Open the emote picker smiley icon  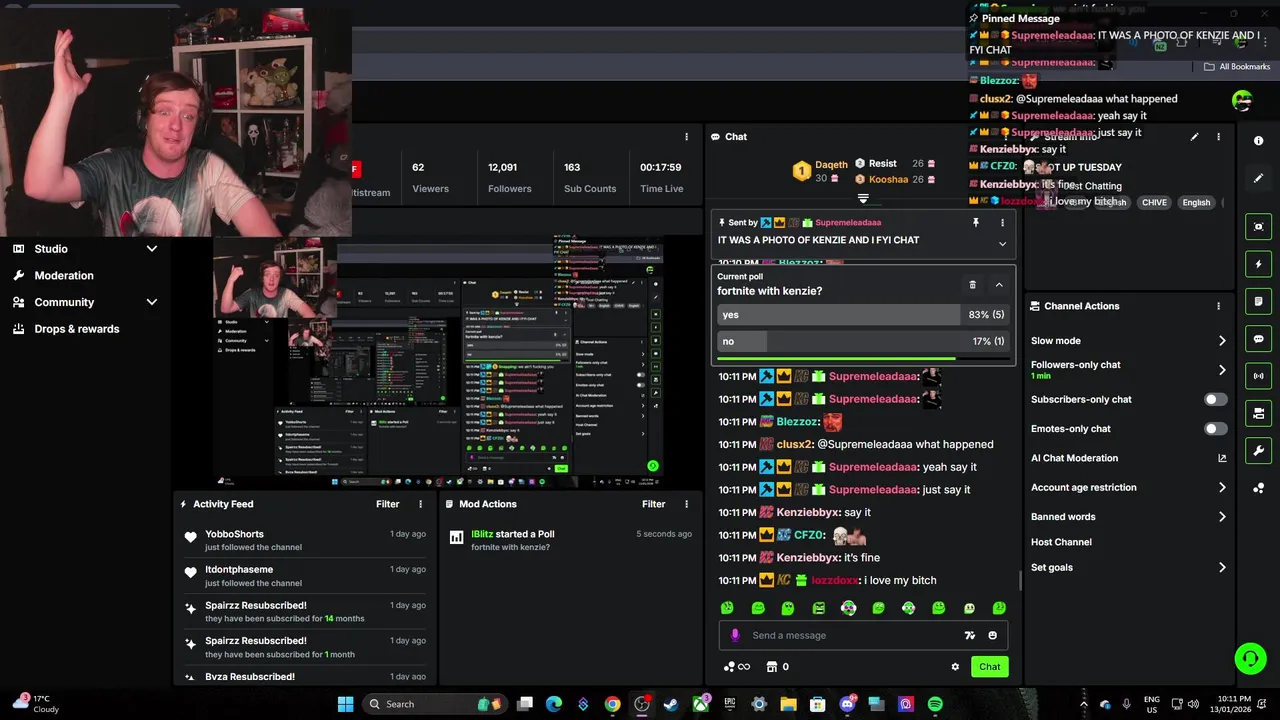tap(992, 635)
